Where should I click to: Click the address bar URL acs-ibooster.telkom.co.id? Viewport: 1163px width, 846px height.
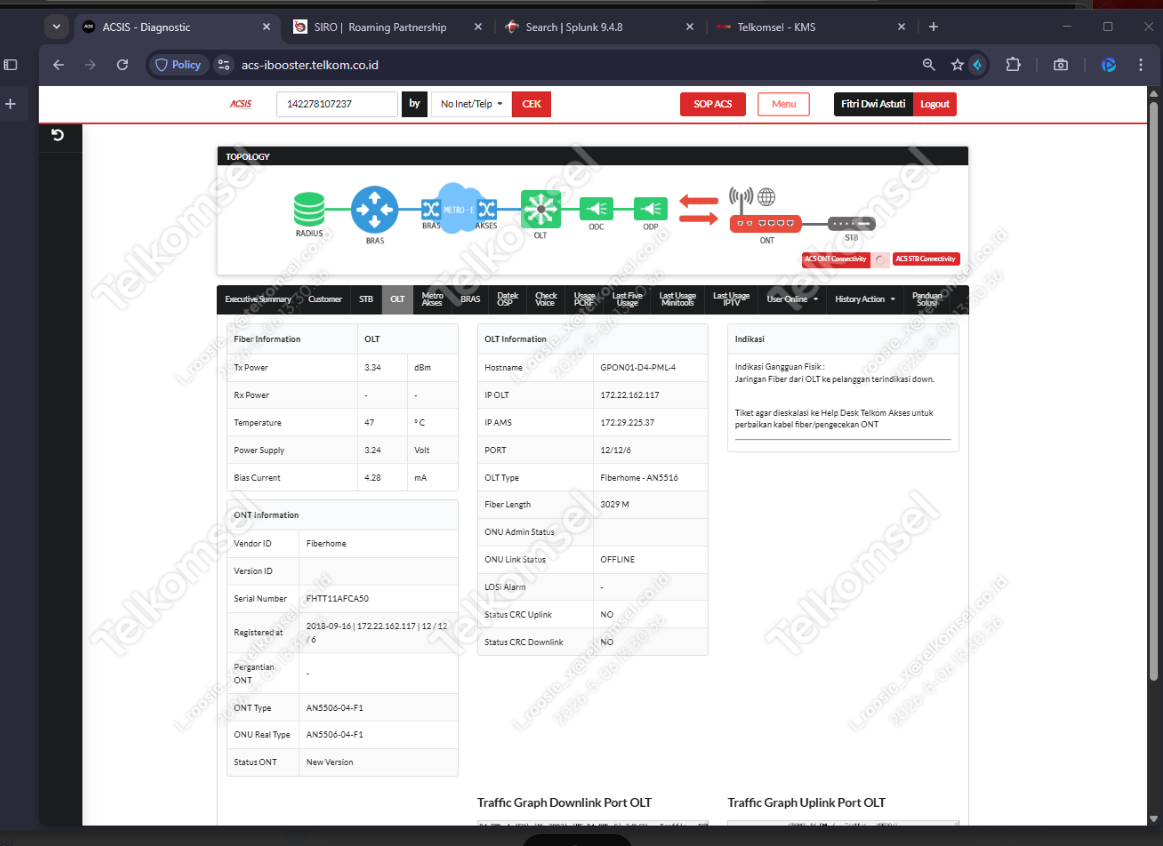(x=310, y=65)
